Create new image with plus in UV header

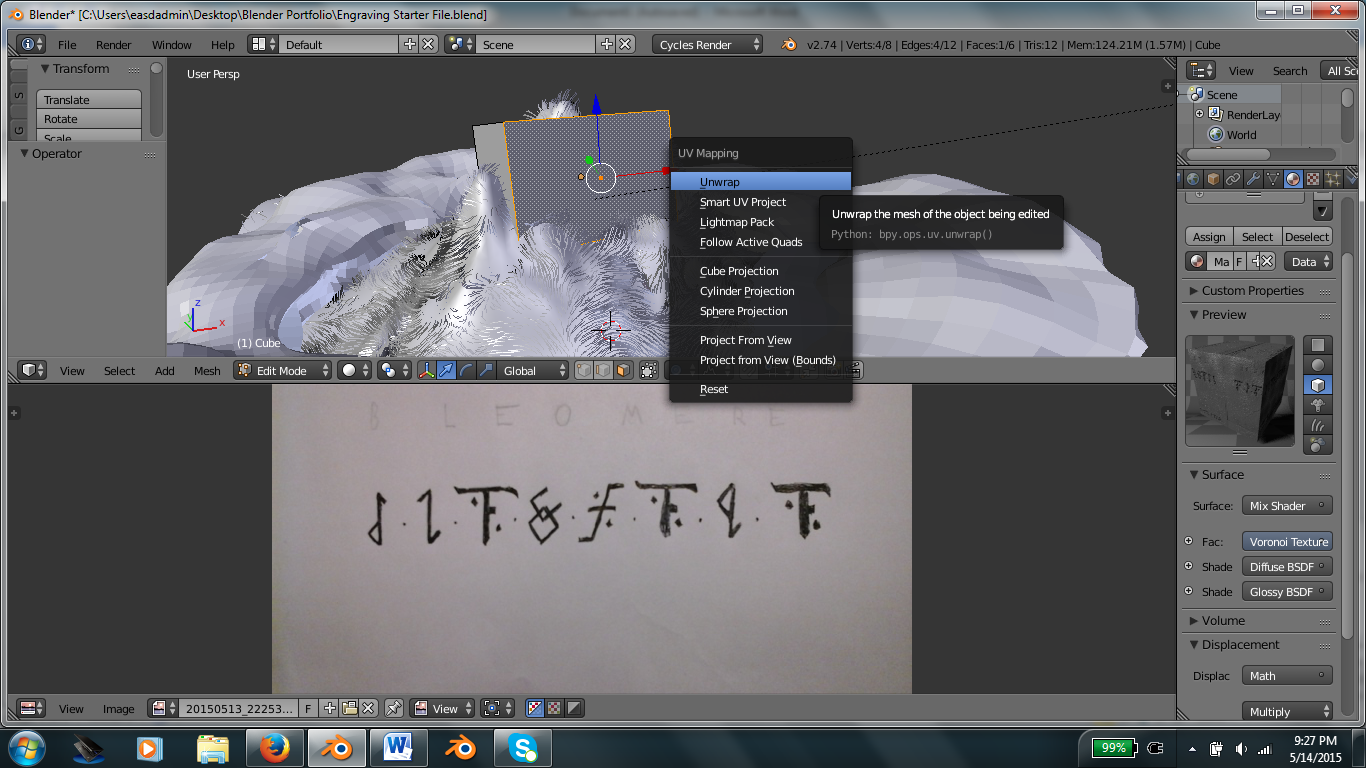coord(329,709)
